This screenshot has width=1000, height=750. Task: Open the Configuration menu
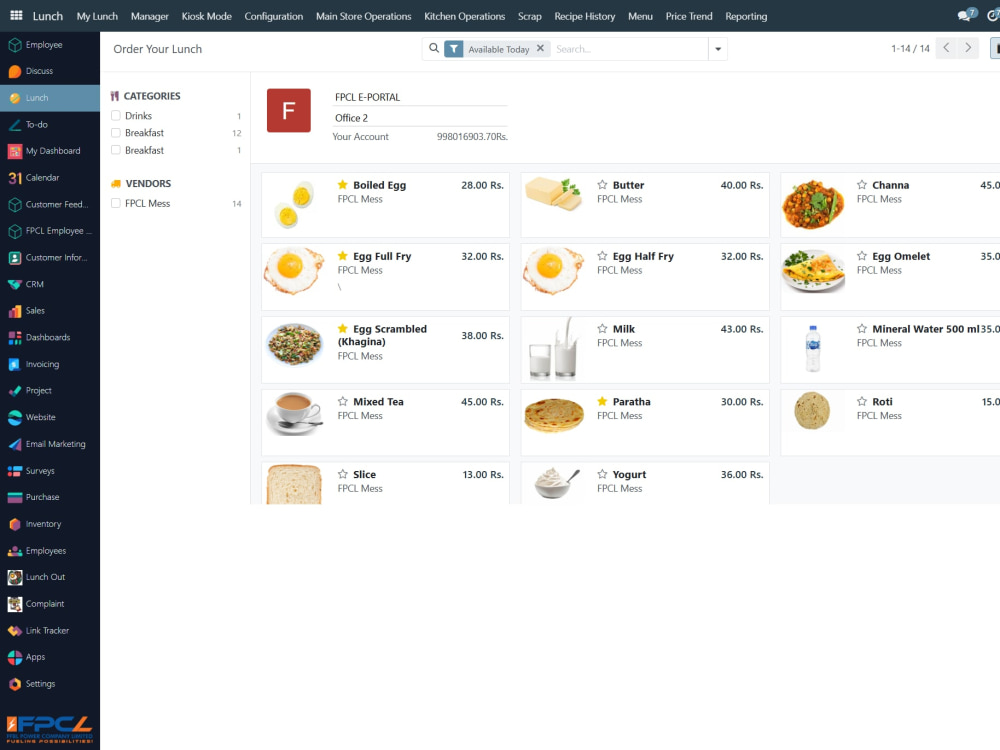274,16
